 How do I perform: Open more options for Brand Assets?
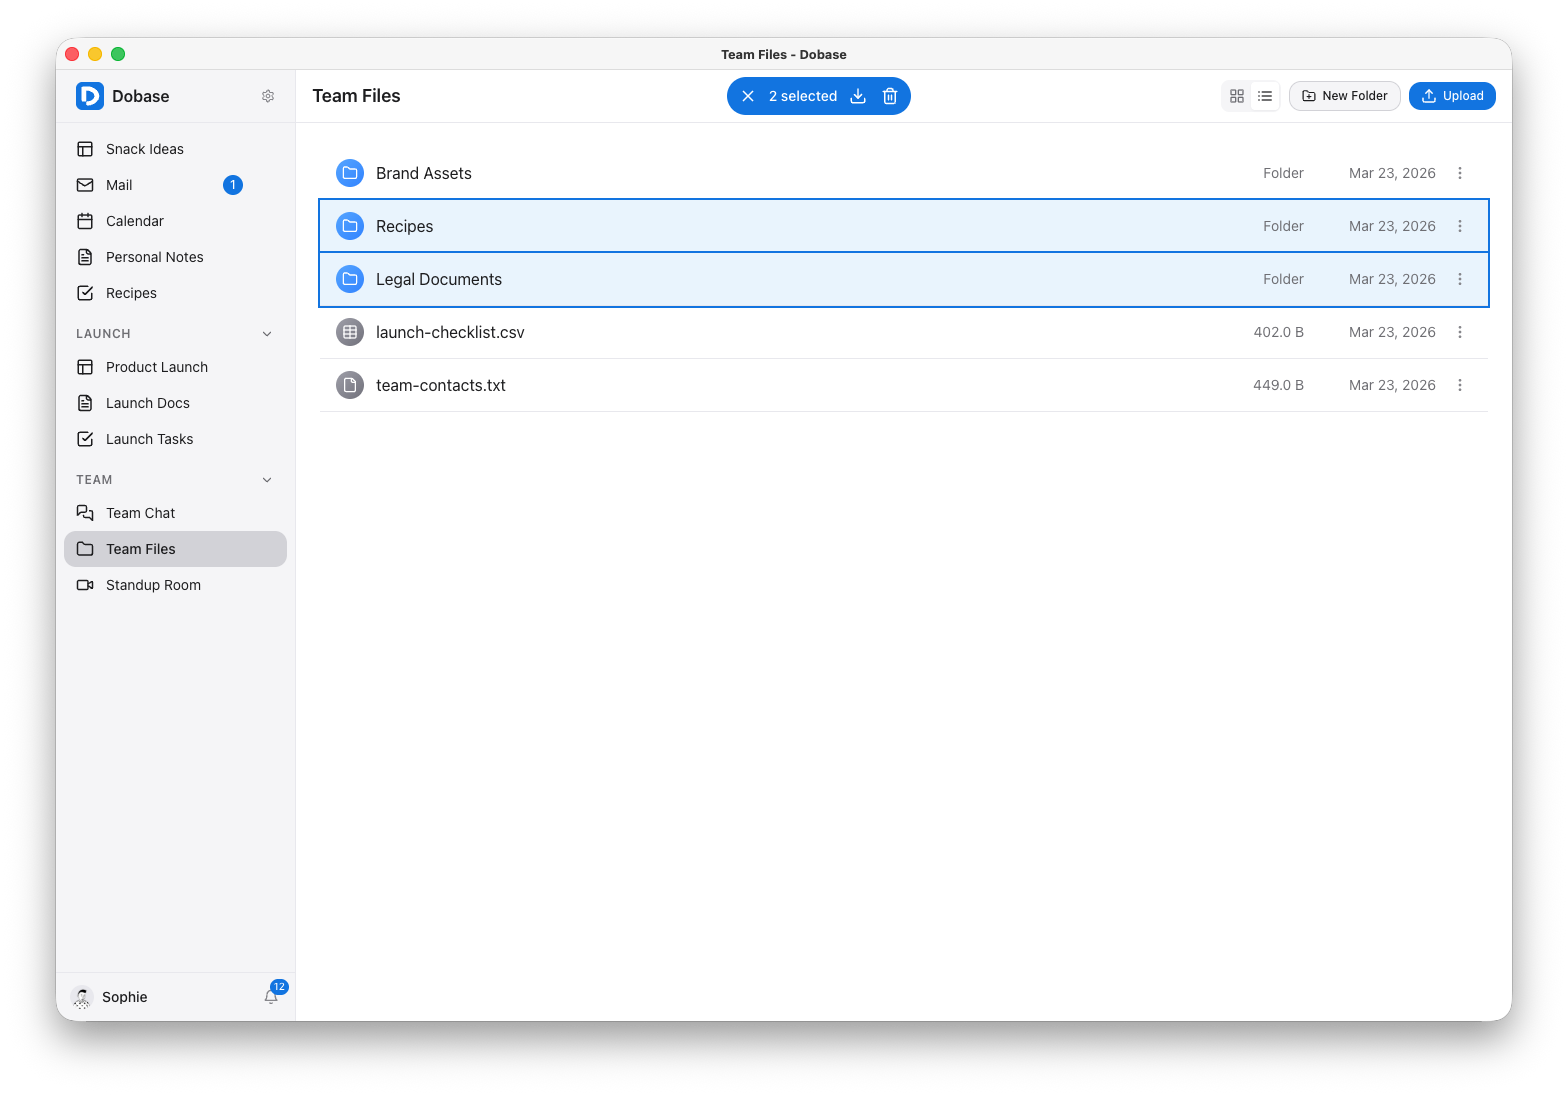[x=1460, y=173]
